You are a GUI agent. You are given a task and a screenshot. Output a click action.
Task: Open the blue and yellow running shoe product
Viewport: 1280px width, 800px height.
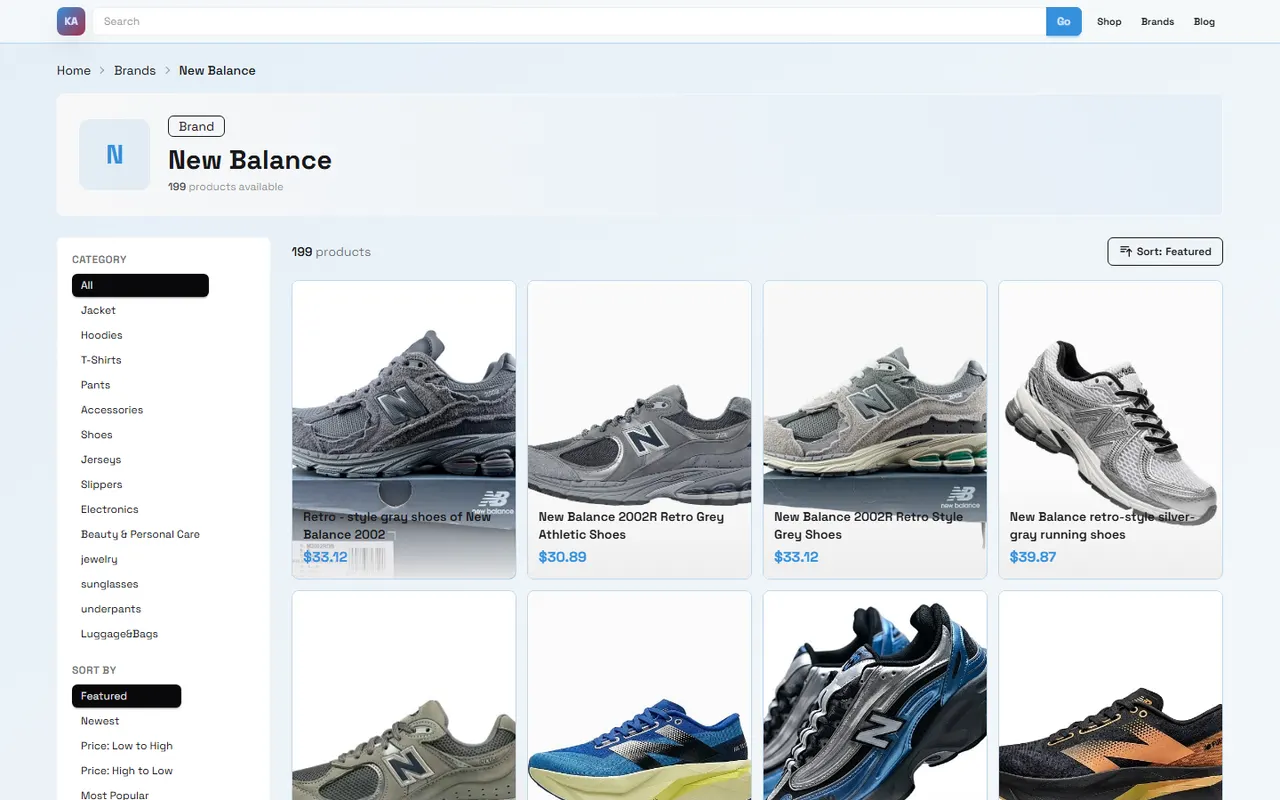pos(639,695)
